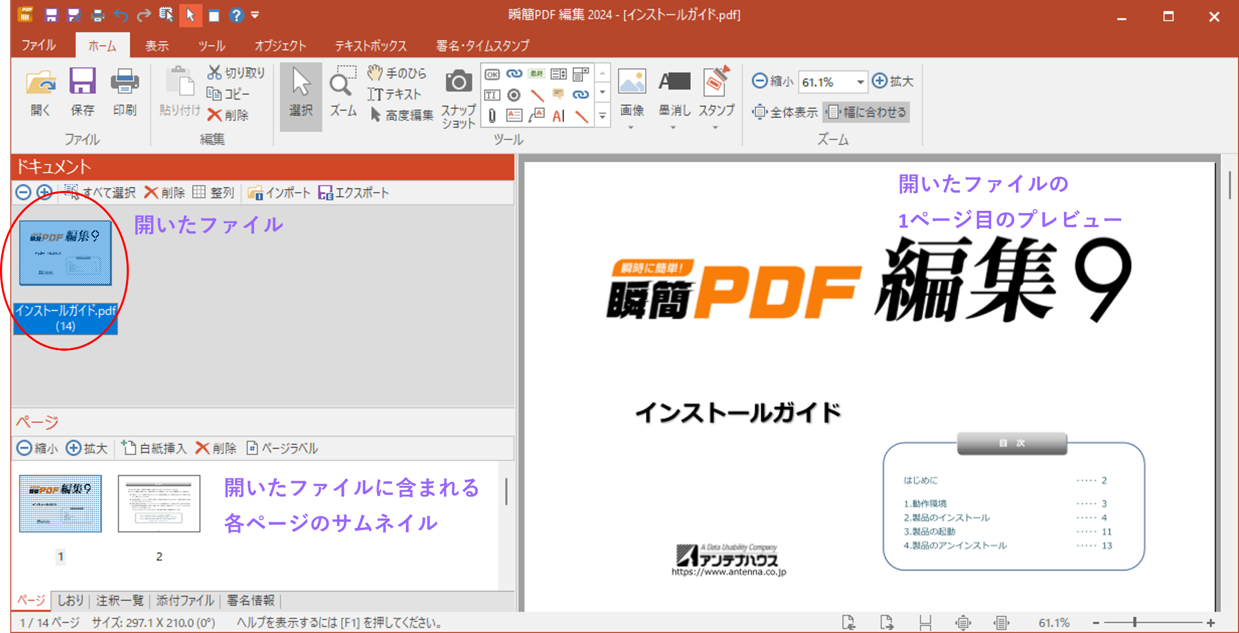Click Shrink (縮小) in the Page panel
This screenshot has width=1239, height=633.
[38, 448]
